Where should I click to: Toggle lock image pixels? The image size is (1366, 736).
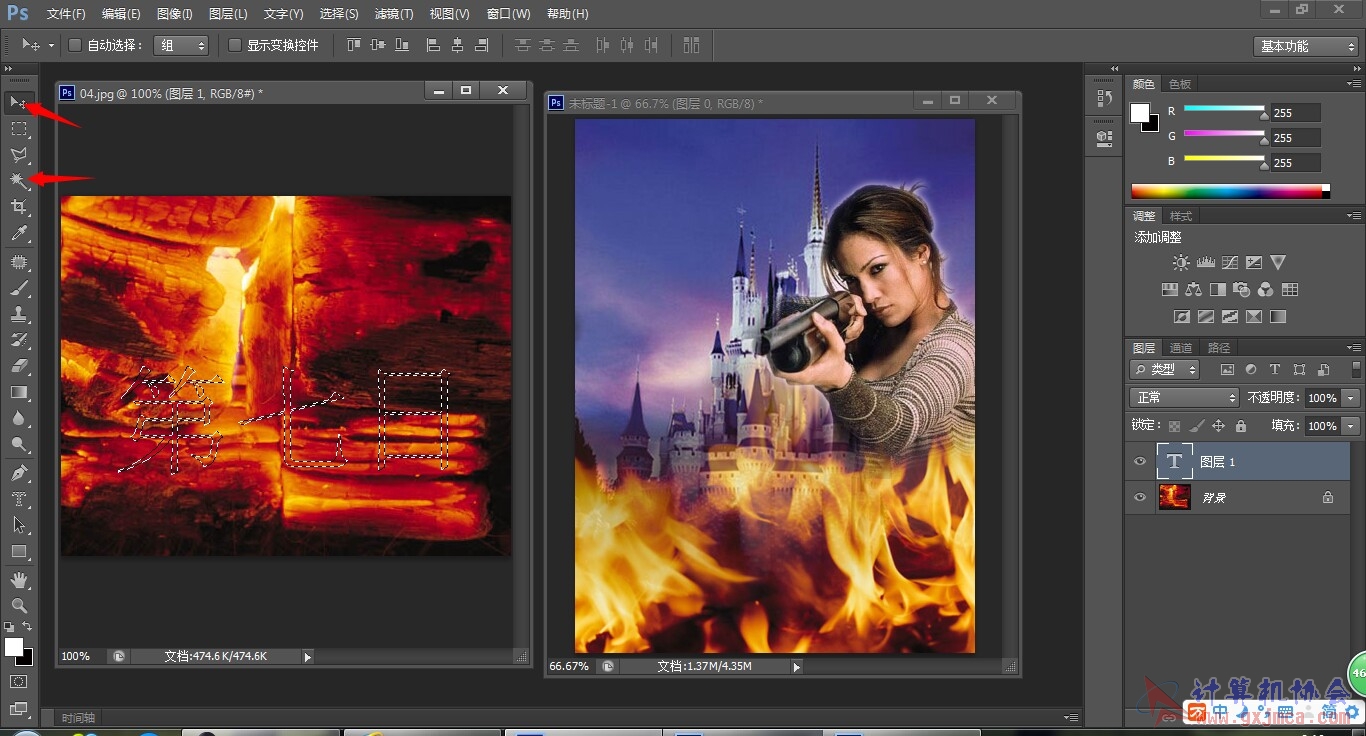pyautogui.click(x=1196, y=426)
